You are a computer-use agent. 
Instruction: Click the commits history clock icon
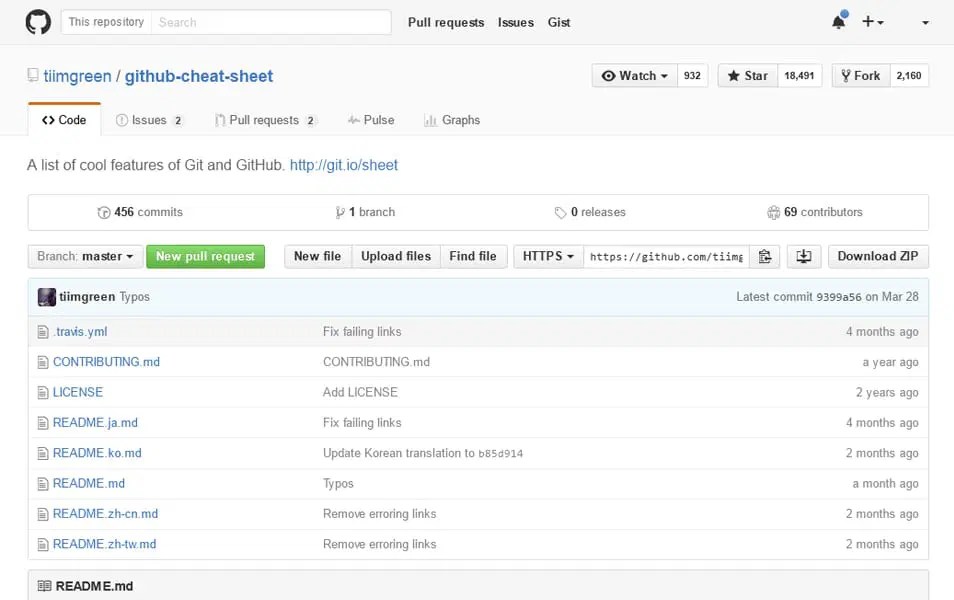tap(105, 212)
